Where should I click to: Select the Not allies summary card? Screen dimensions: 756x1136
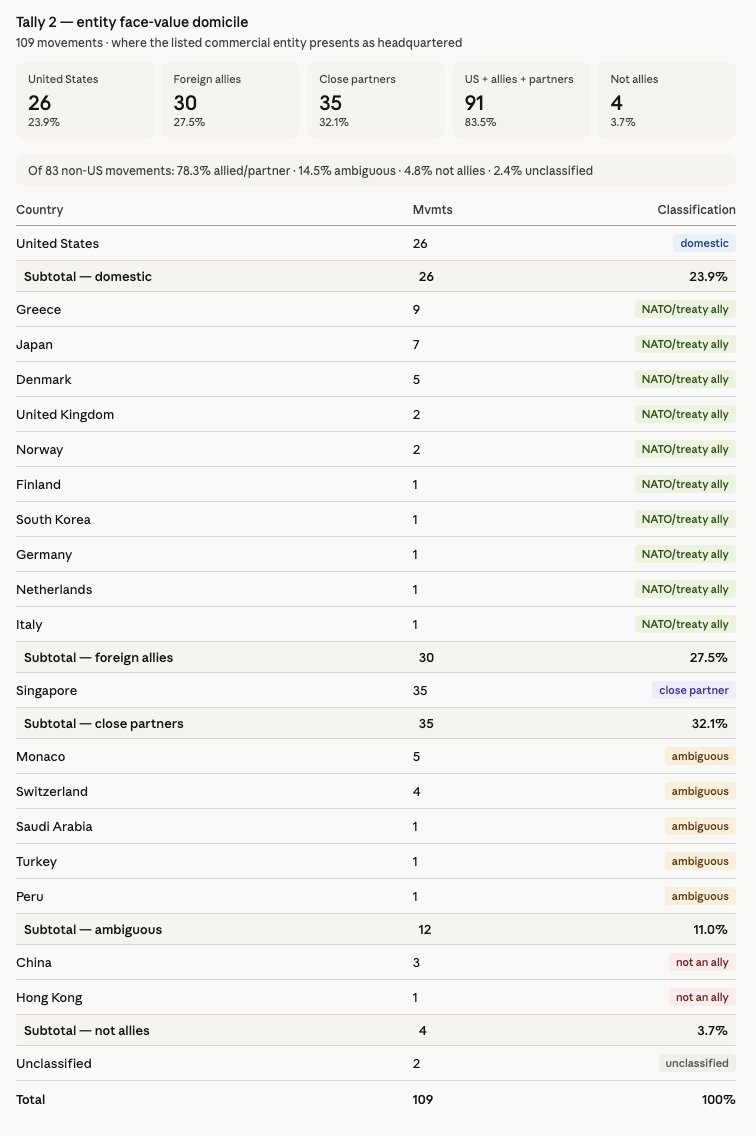667,100
